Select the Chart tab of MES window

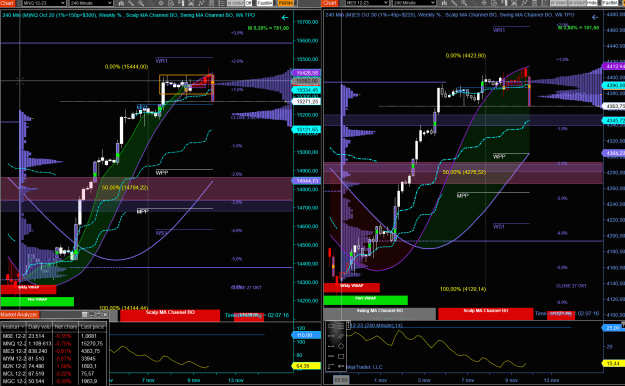(330, 3)
